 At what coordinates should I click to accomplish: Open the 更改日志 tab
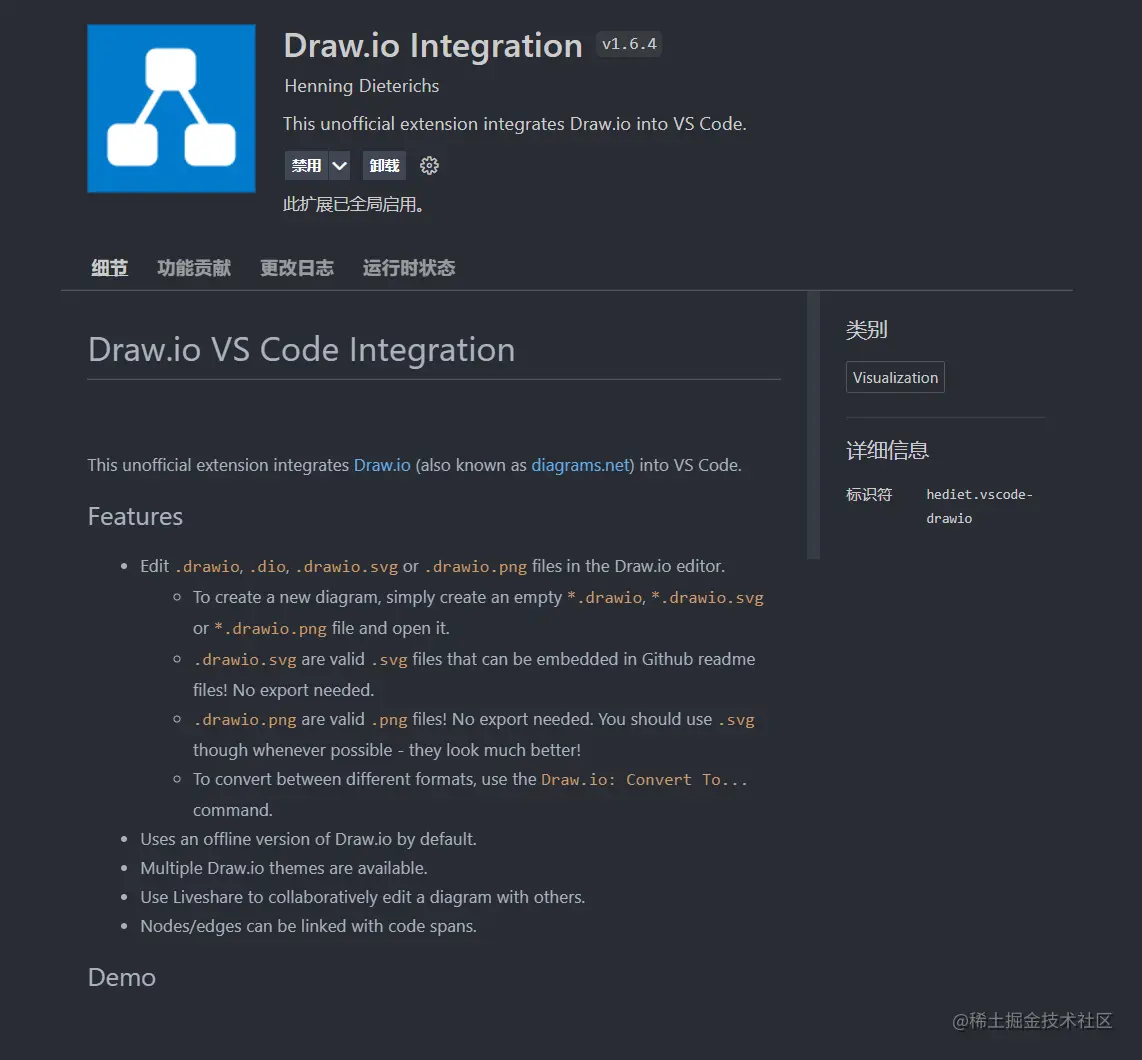296,268
